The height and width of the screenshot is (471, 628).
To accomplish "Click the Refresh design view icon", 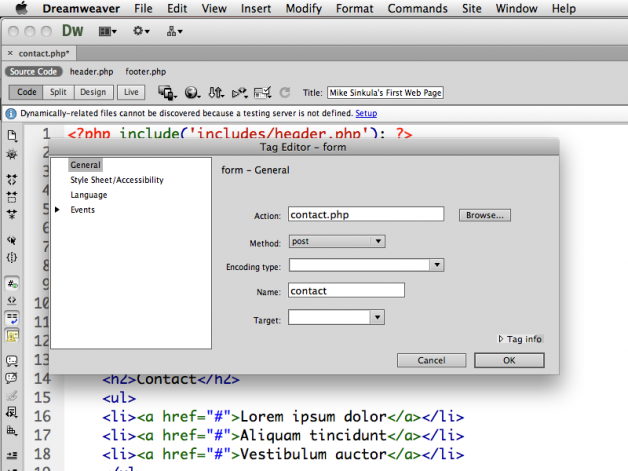I will coord(285,93).
